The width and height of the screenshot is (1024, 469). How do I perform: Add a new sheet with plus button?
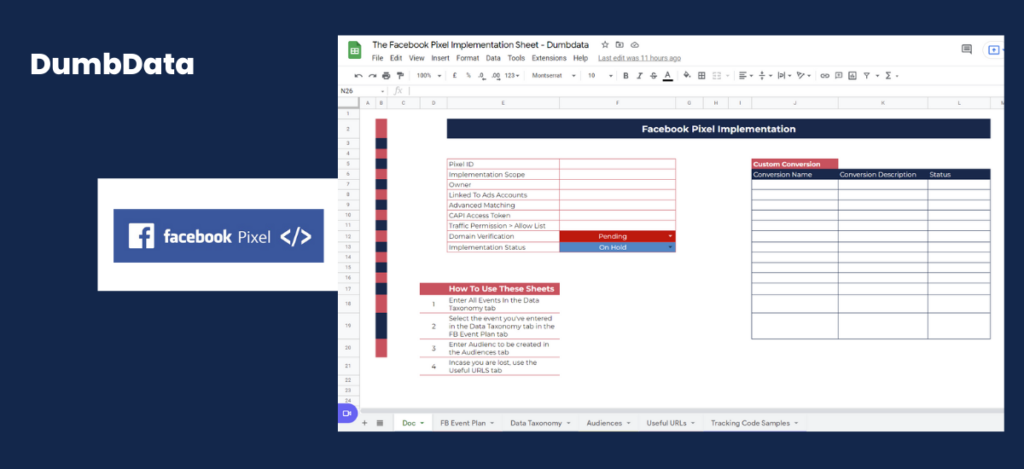coord(364,423)
